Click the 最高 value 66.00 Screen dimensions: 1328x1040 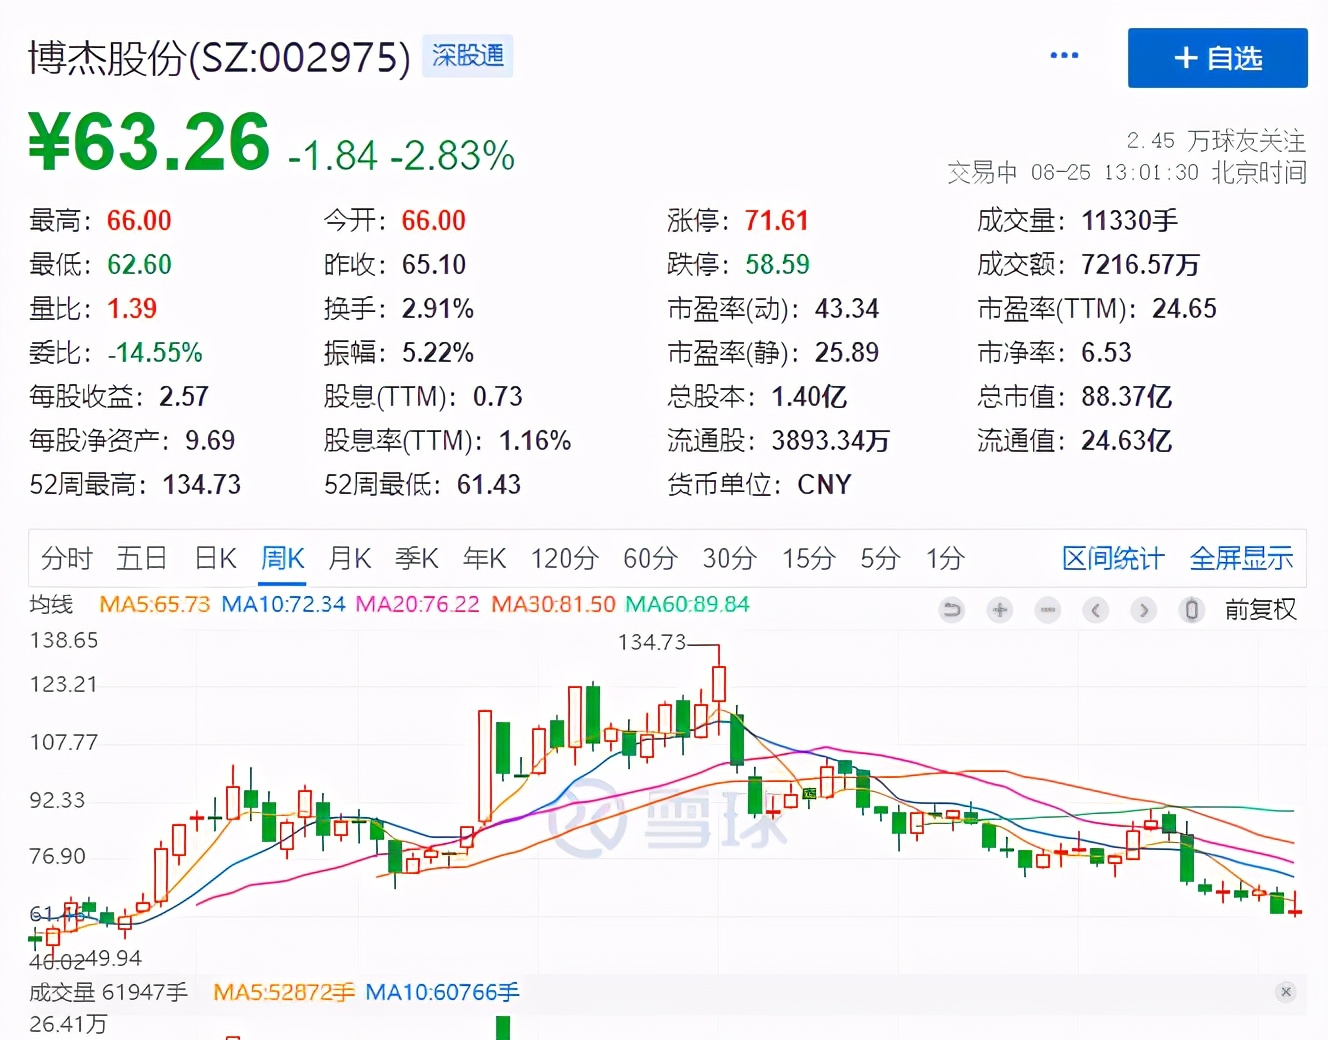pyautogui.click(x=139, y=220)
